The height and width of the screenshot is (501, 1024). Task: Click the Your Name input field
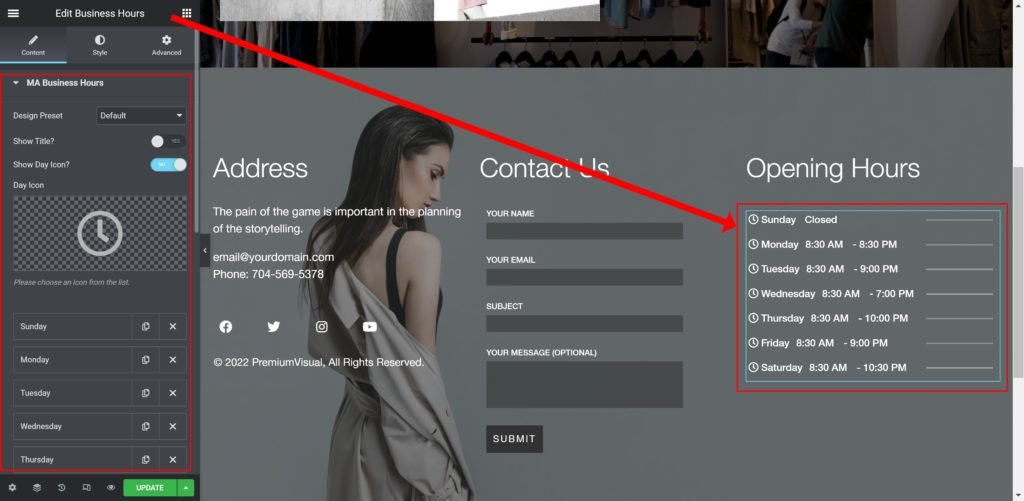[584, 231]
